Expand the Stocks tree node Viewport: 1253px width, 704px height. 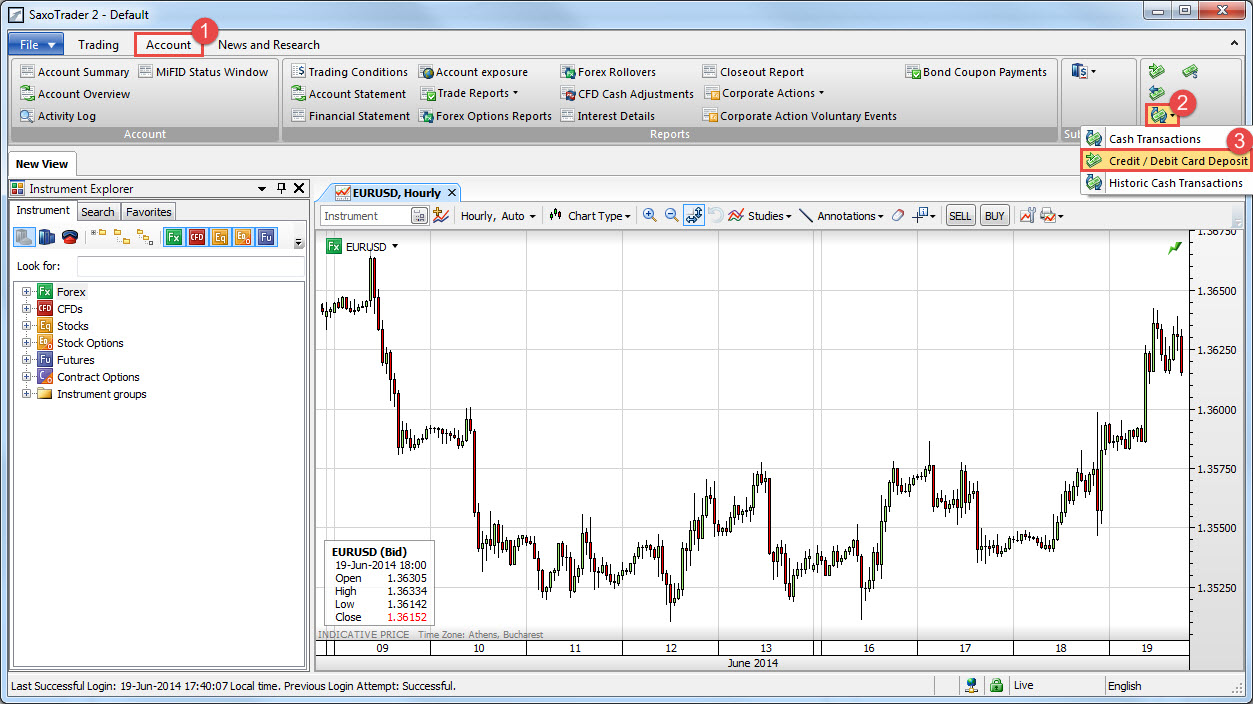(x=27, y=326)
